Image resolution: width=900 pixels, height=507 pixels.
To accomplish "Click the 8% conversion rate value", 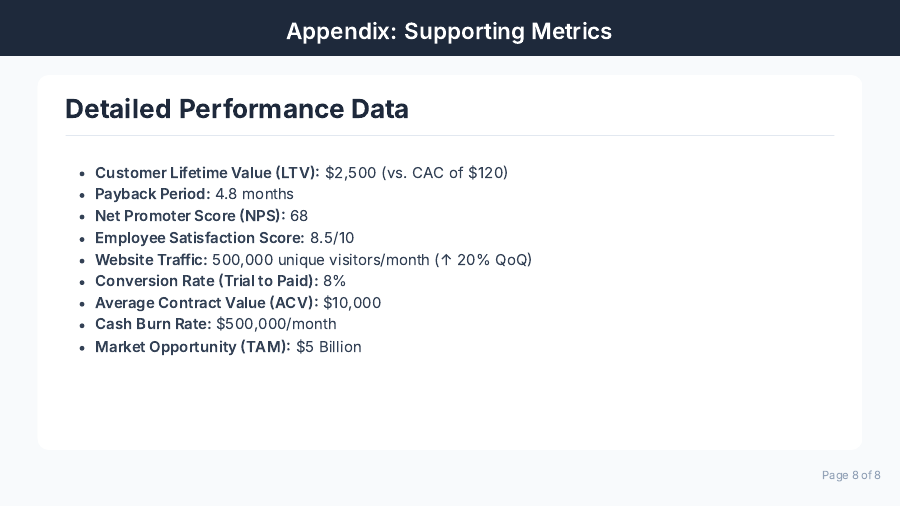I will [x=334, y=281].
